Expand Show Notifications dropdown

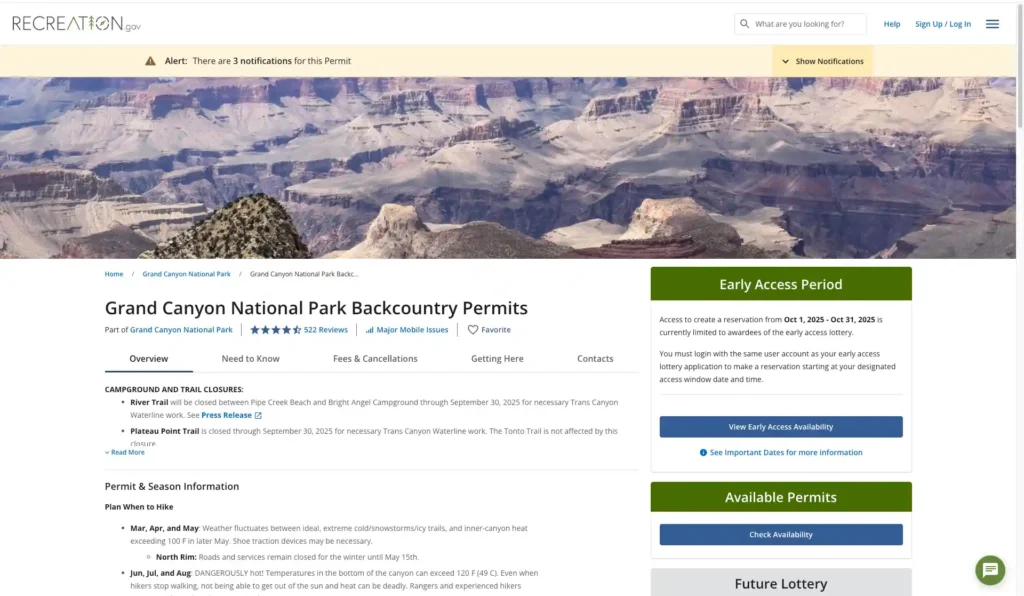[x=823, y=61]
